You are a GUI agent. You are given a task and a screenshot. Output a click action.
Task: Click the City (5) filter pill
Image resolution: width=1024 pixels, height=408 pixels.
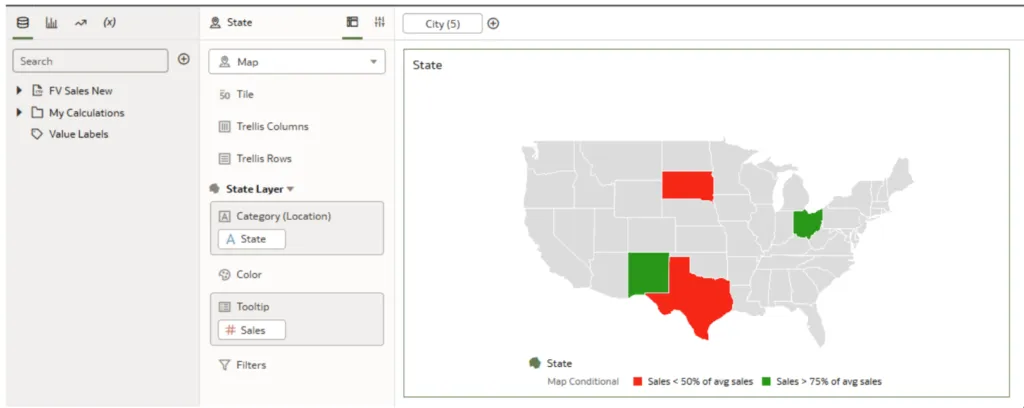click(442, 23)
